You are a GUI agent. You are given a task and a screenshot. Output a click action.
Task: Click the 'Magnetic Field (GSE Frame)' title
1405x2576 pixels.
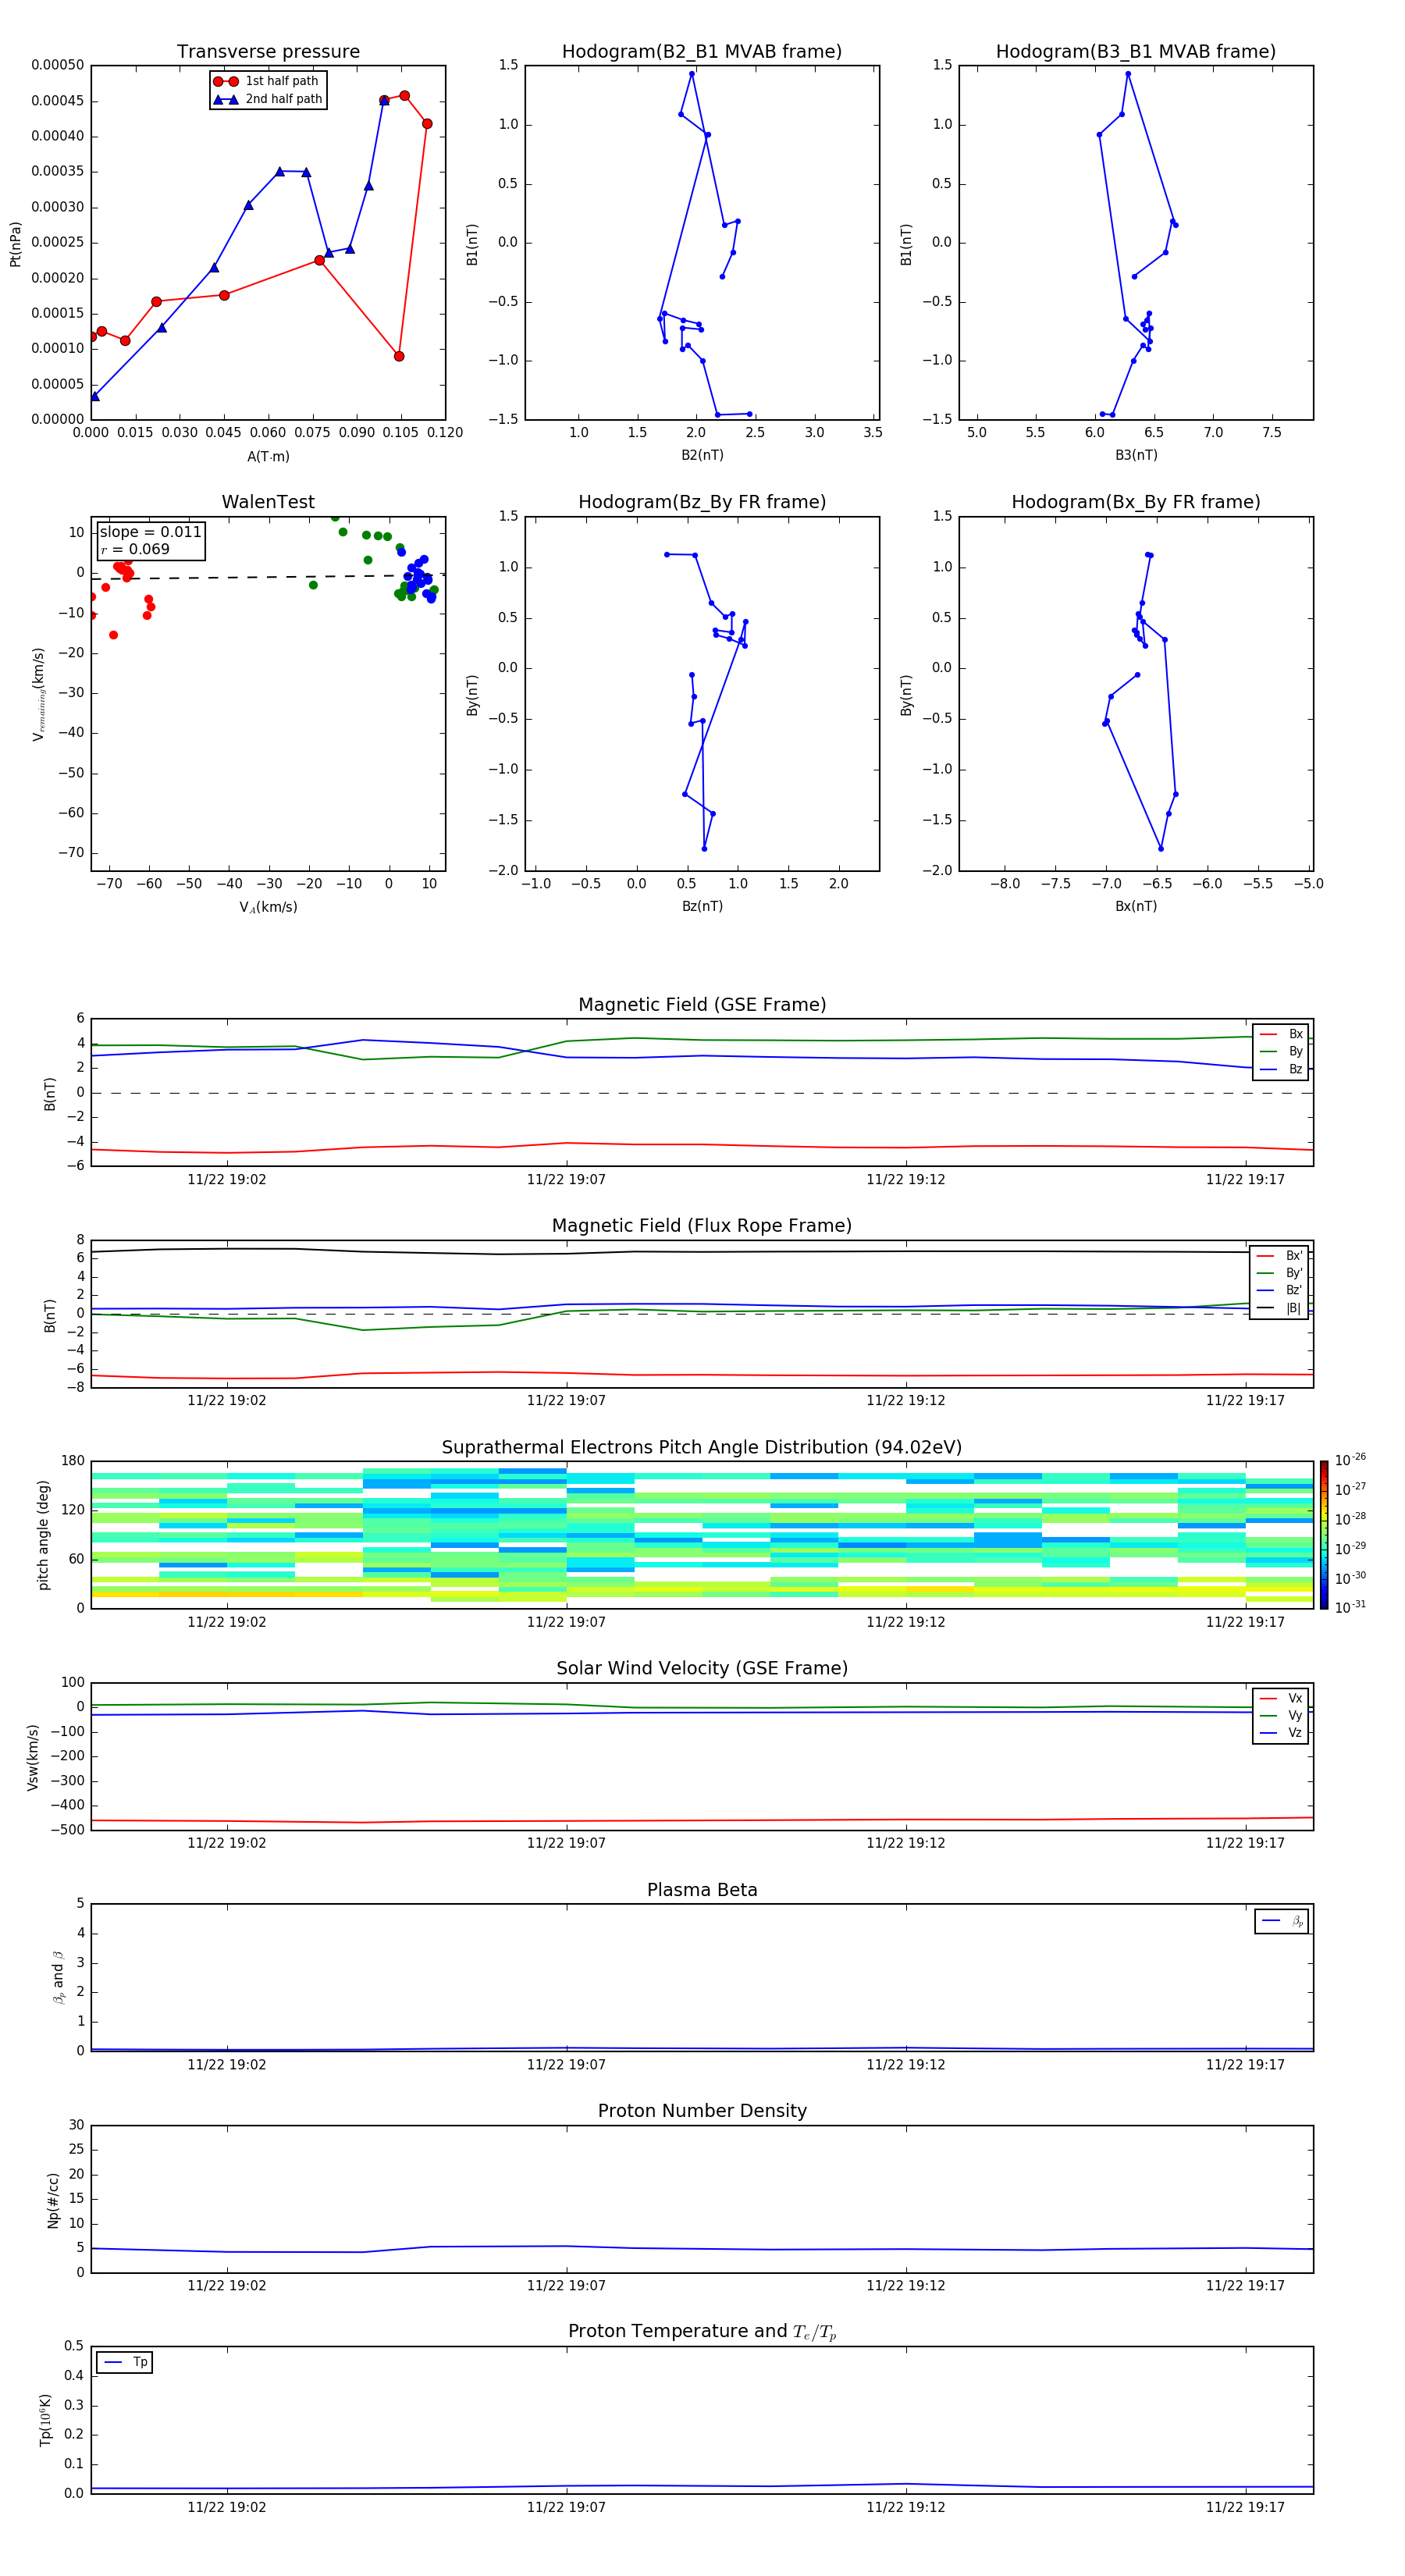[702, 1005]
